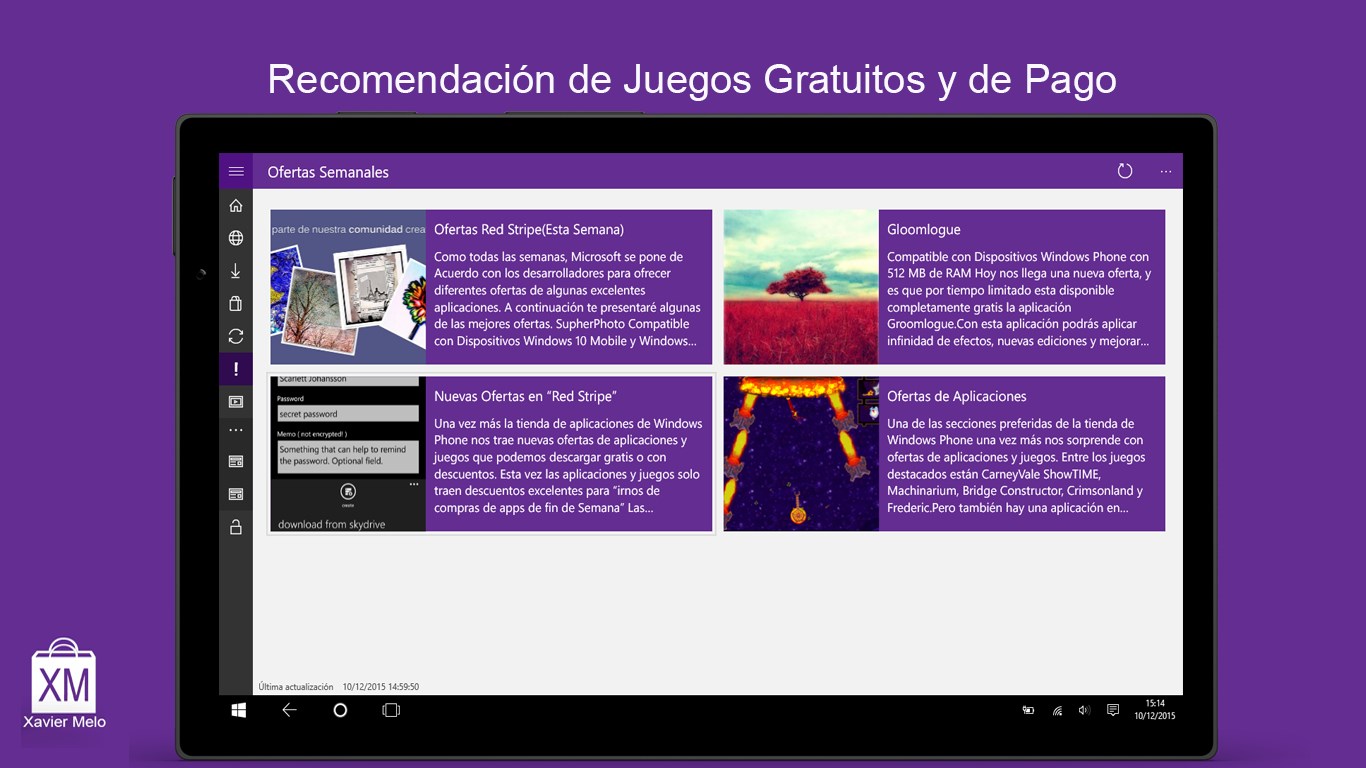Screen dimensions: 1366x768
Task: Open Task View in the taskbar
Action: (x=391, y=710)
